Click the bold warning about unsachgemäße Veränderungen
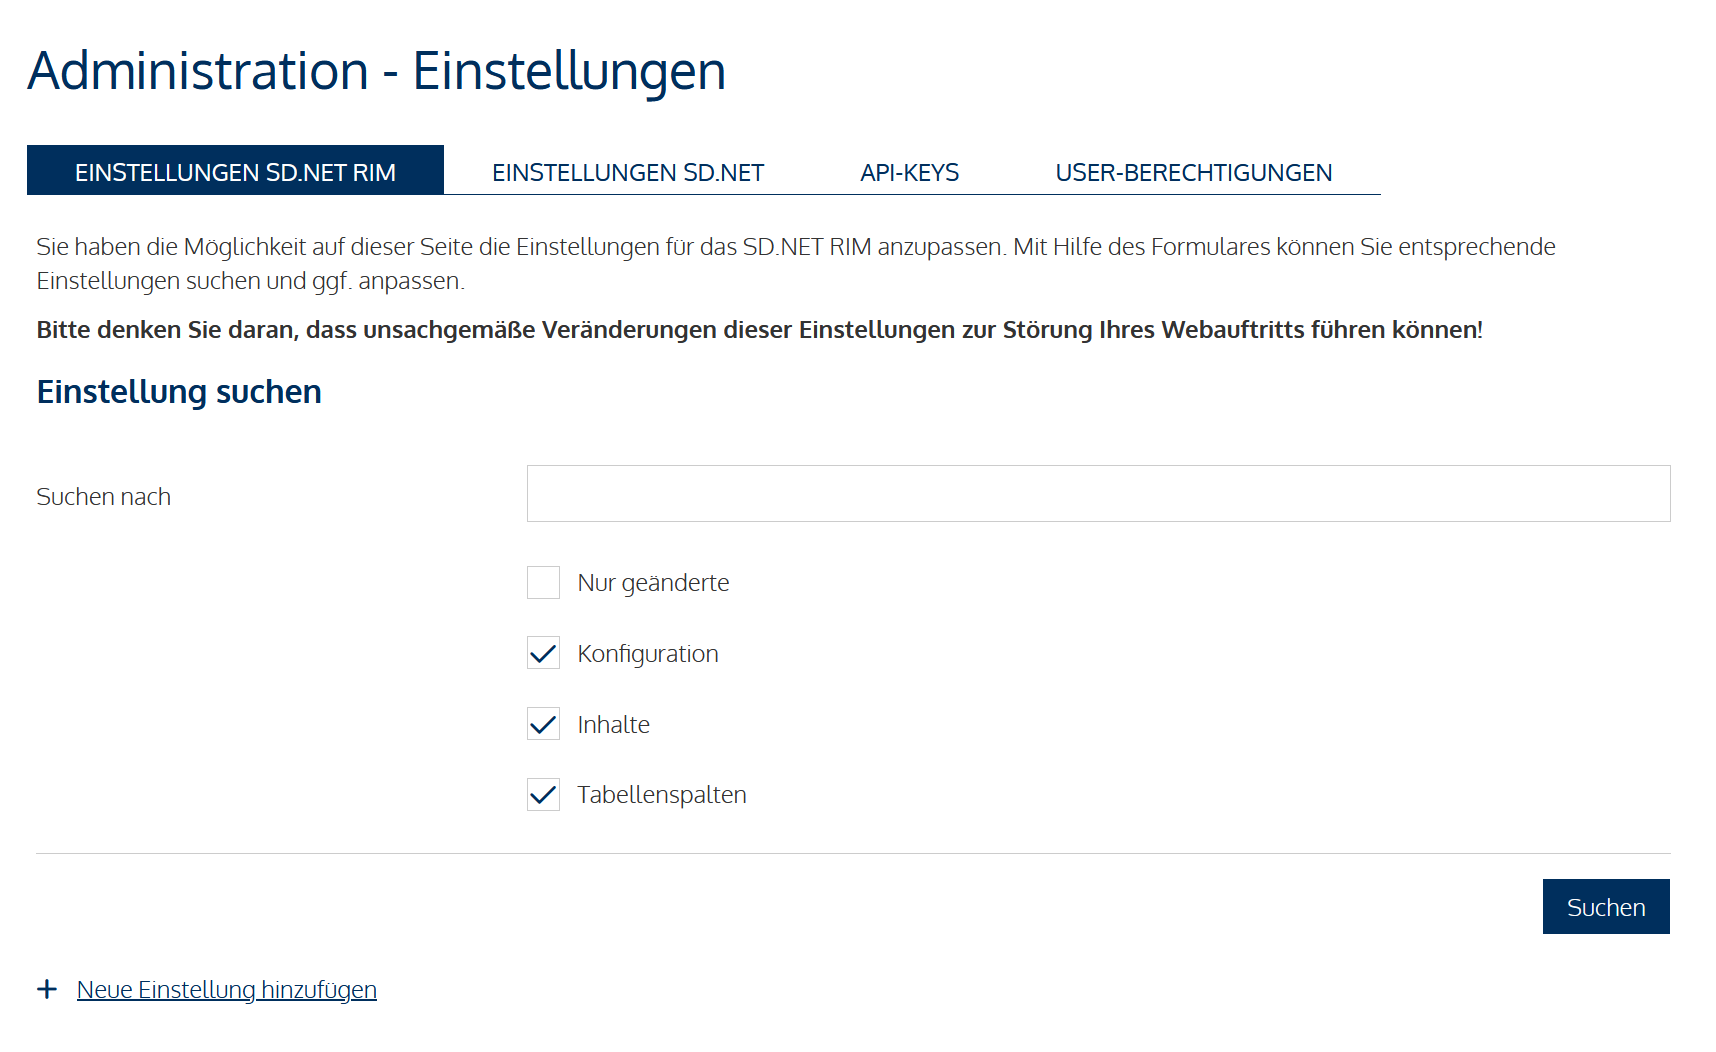Image resolution: width=1716 pixels, height=1052 pixels. (x=759, y=330)
